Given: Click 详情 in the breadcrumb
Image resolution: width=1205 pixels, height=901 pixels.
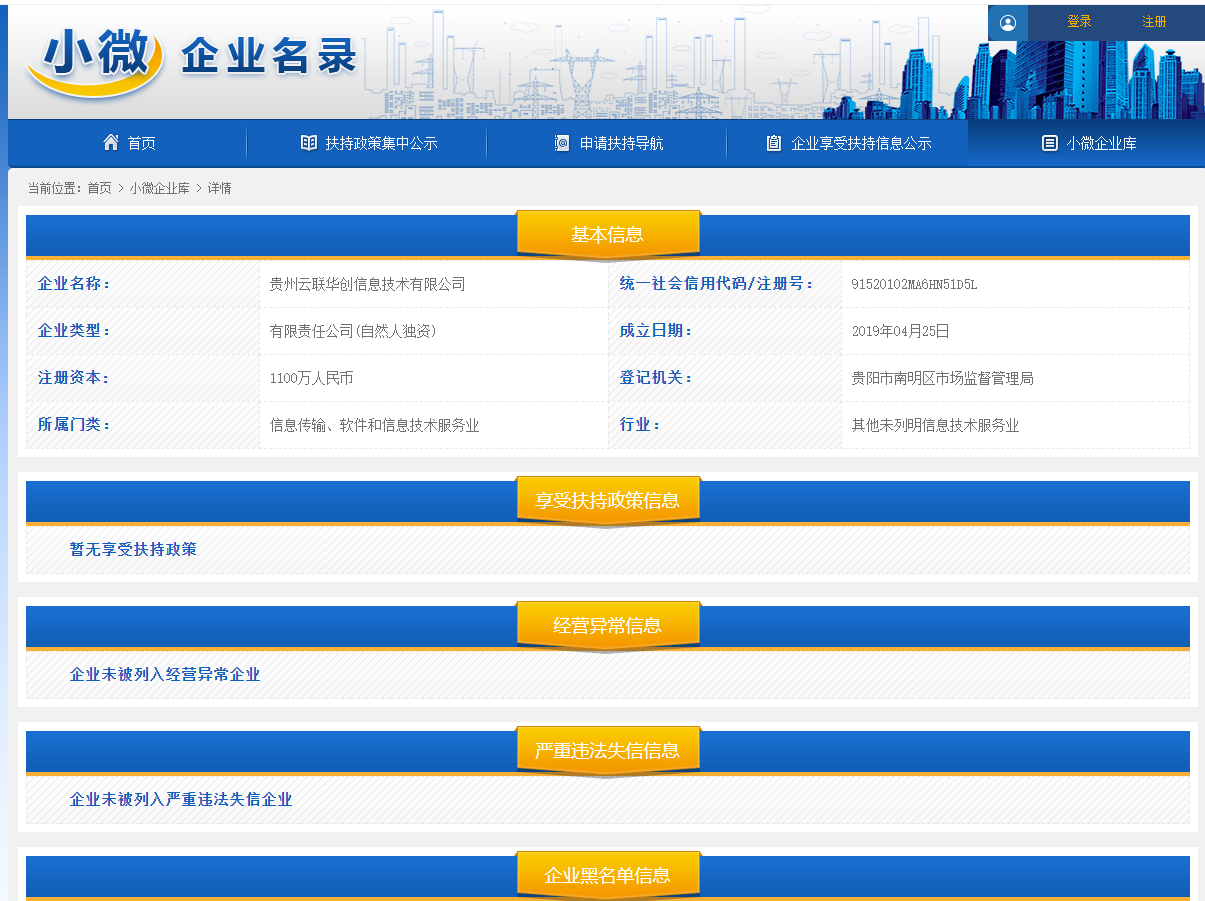Looking at the screenshot, I should [220, 188].
